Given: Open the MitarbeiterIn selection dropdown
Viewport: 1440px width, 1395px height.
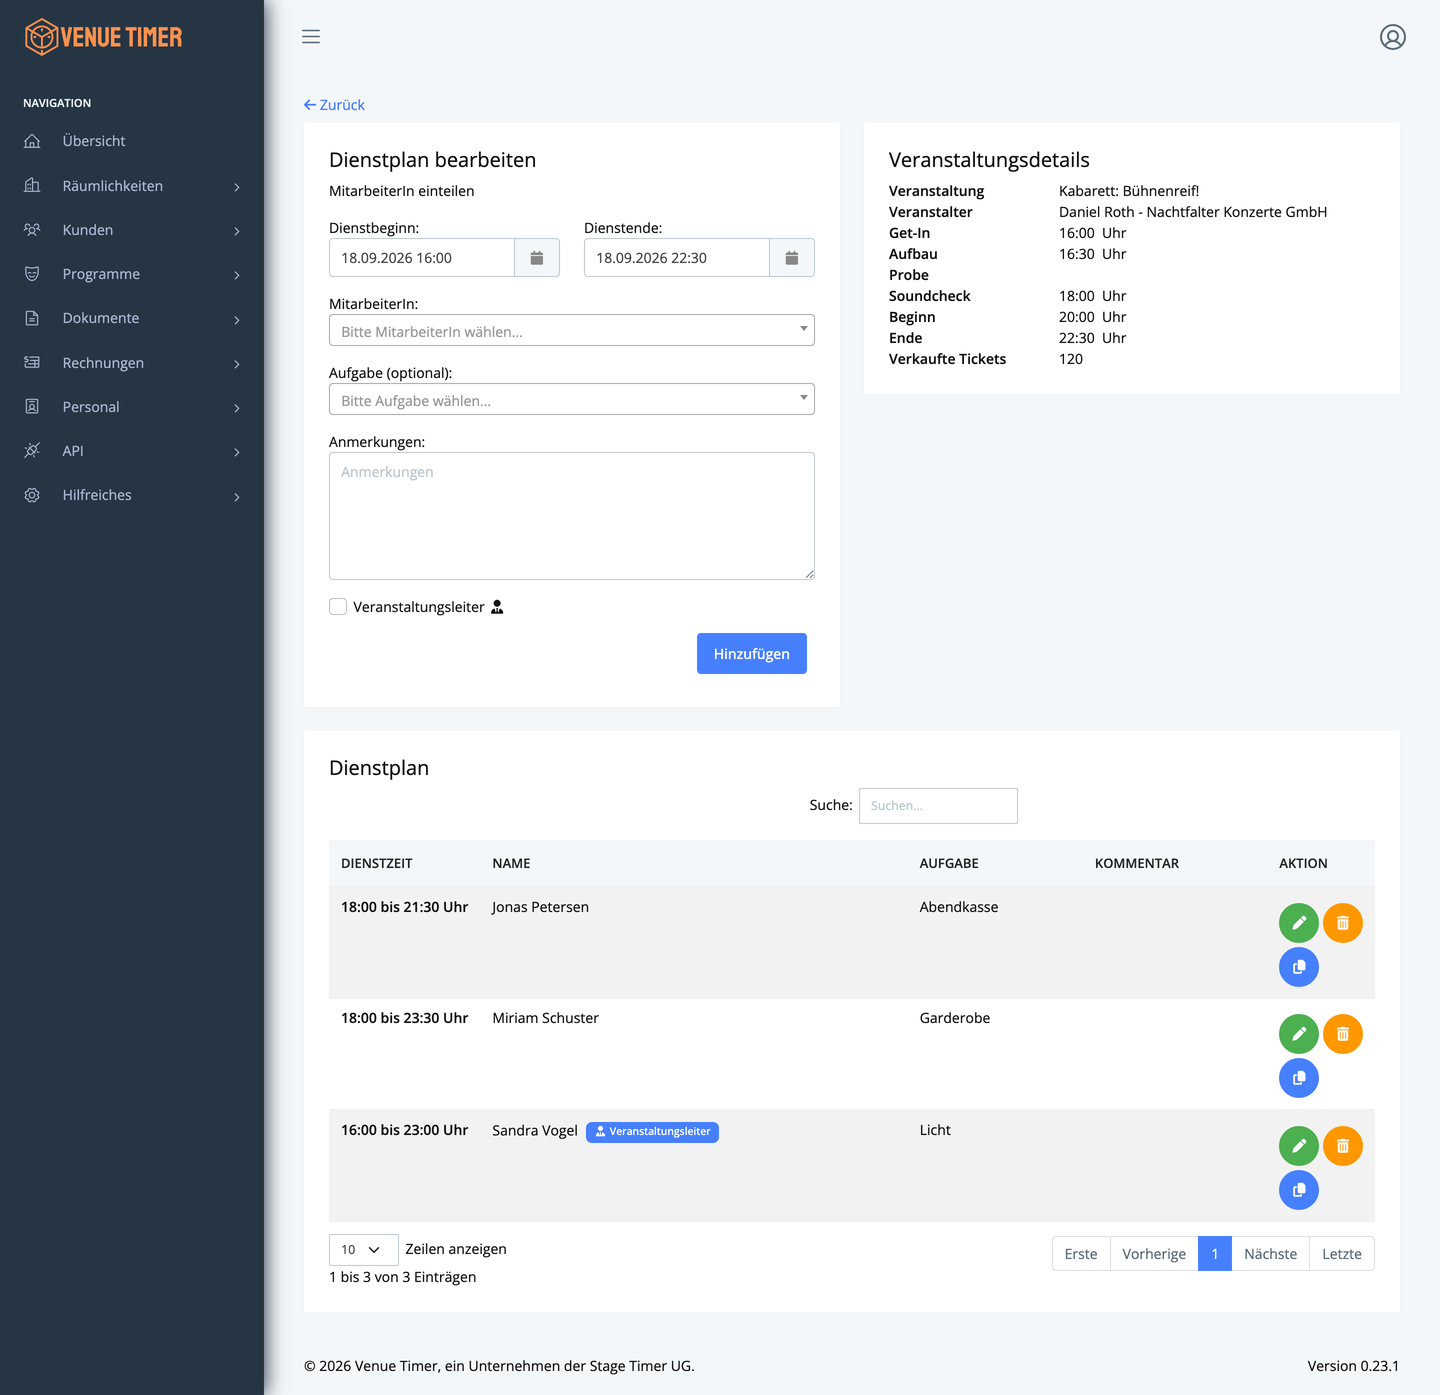Looking at the screenshot, I should coord(572,330).
